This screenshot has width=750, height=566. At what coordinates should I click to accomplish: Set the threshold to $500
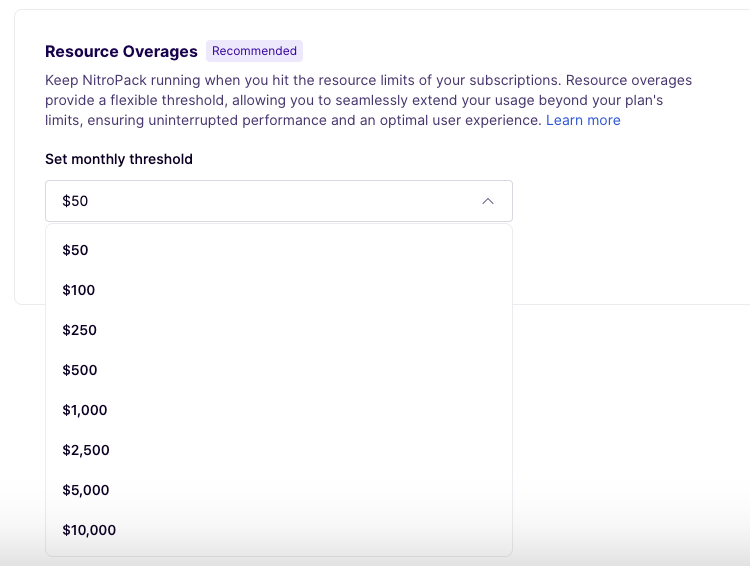[x=80, y=370]
